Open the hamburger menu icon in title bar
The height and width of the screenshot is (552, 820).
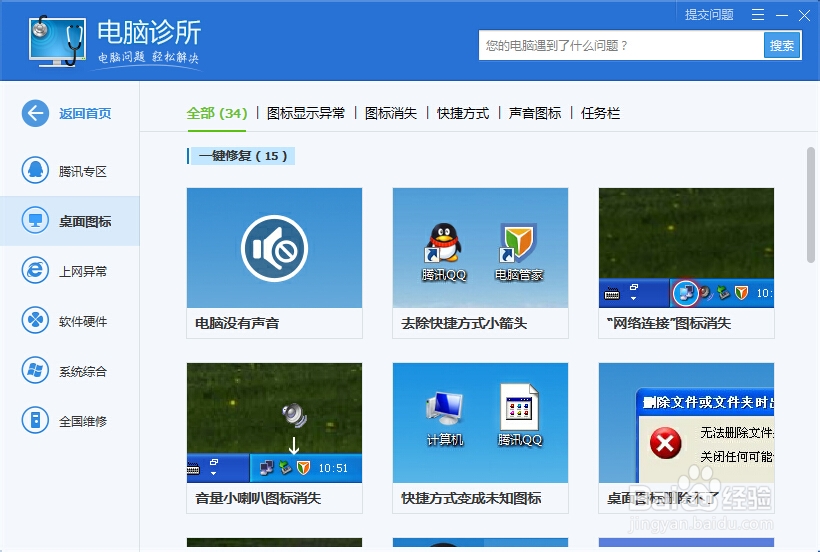[x=758, y=15]
